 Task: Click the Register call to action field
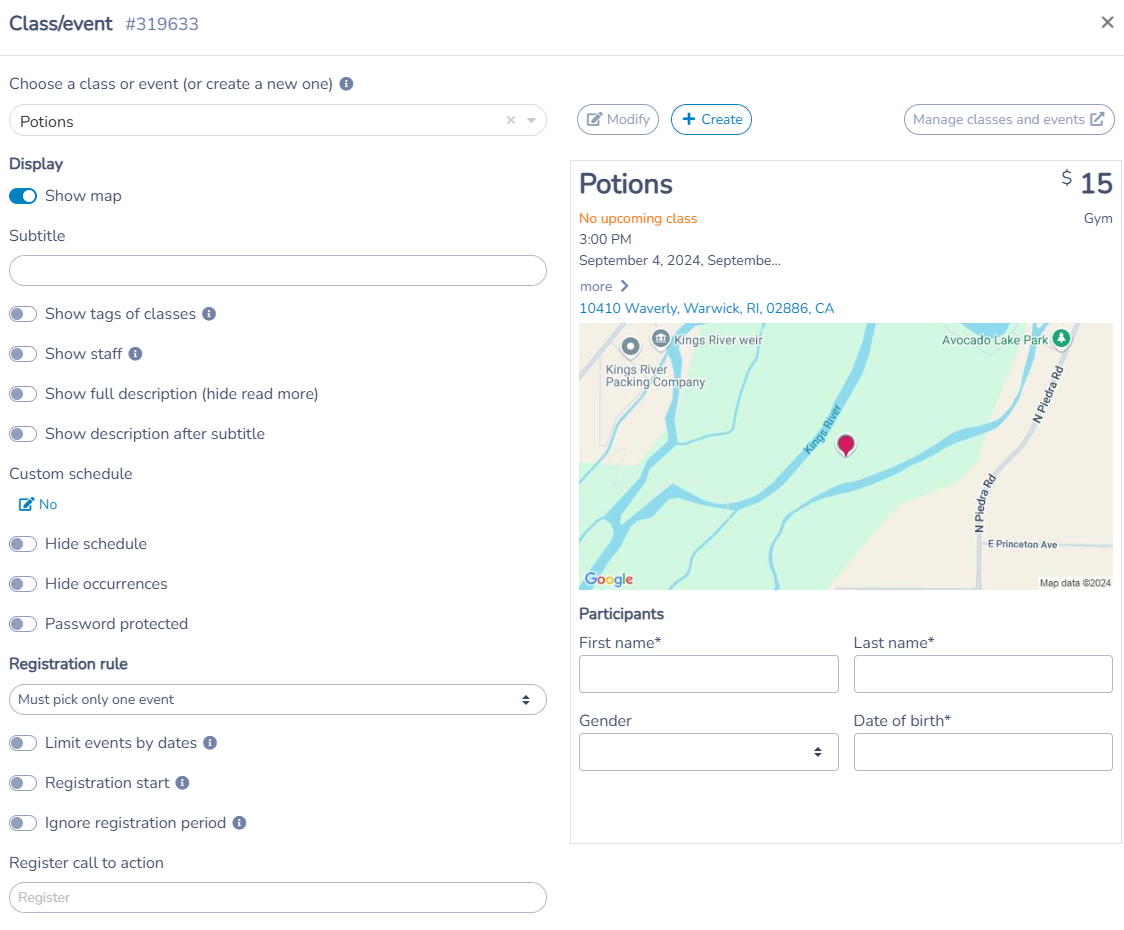point(277,898)
